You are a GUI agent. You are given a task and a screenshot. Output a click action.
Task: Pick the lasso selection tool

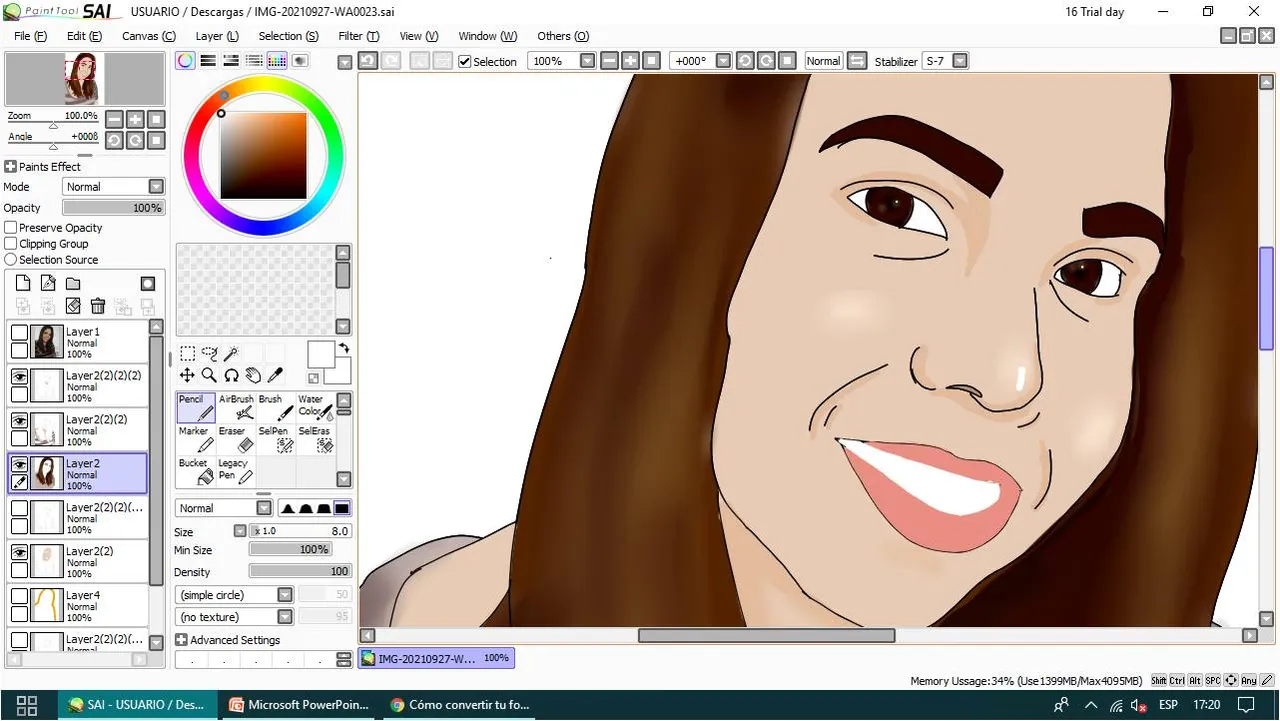pyautogui.click(x=209, y=354)
